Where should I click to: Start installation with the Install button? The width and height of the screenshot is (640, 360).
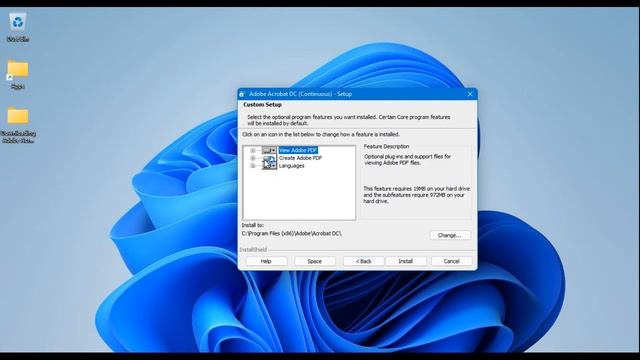tap(406, 261)
